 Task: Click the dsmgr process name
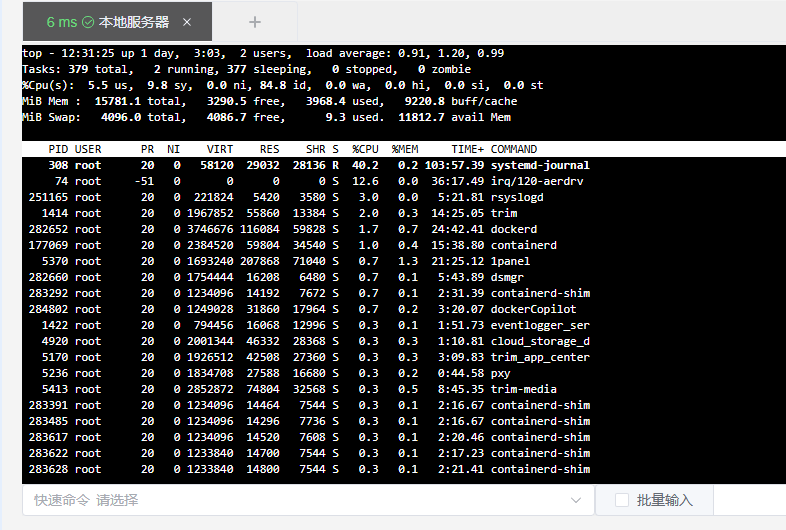[x=507, y=277]
